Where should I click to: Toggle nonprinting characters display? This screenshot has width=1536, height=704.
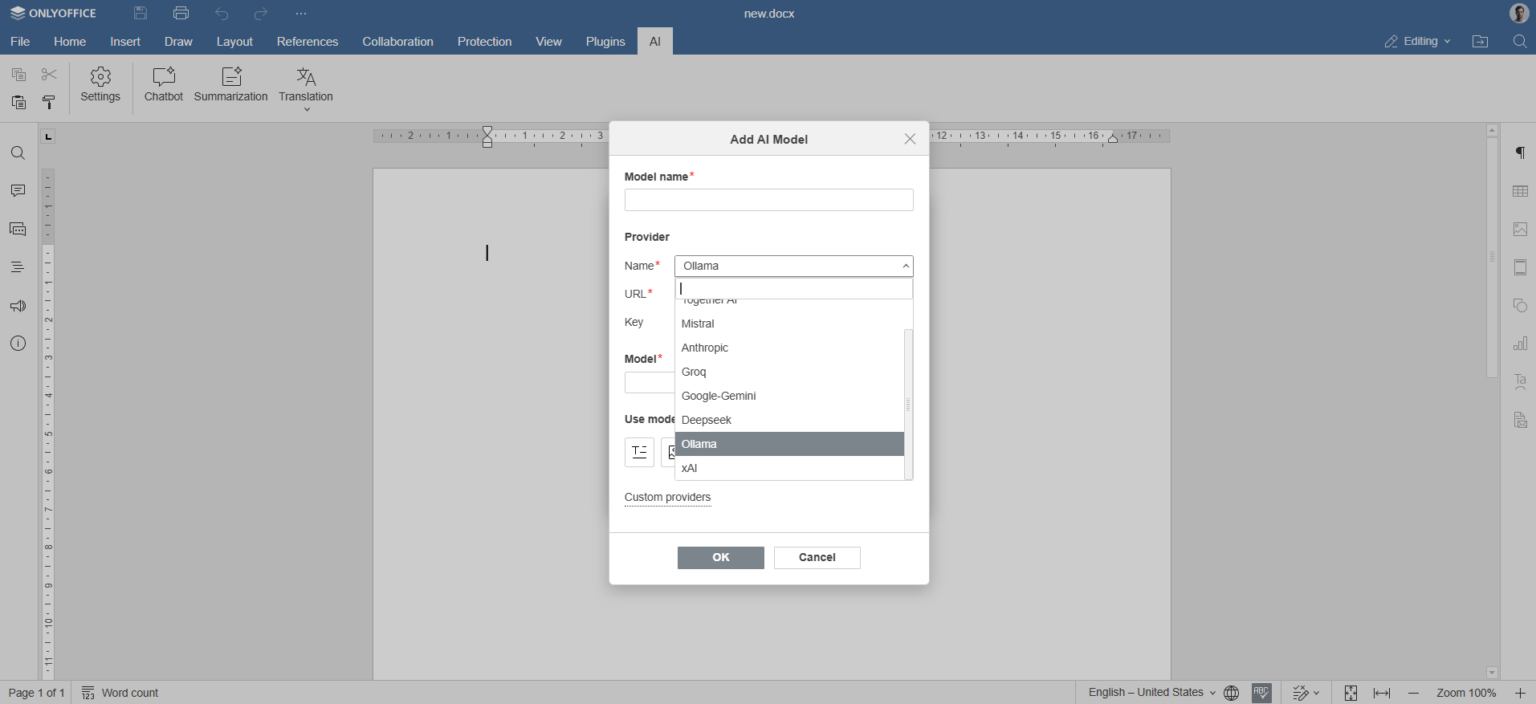(1519, 153)
